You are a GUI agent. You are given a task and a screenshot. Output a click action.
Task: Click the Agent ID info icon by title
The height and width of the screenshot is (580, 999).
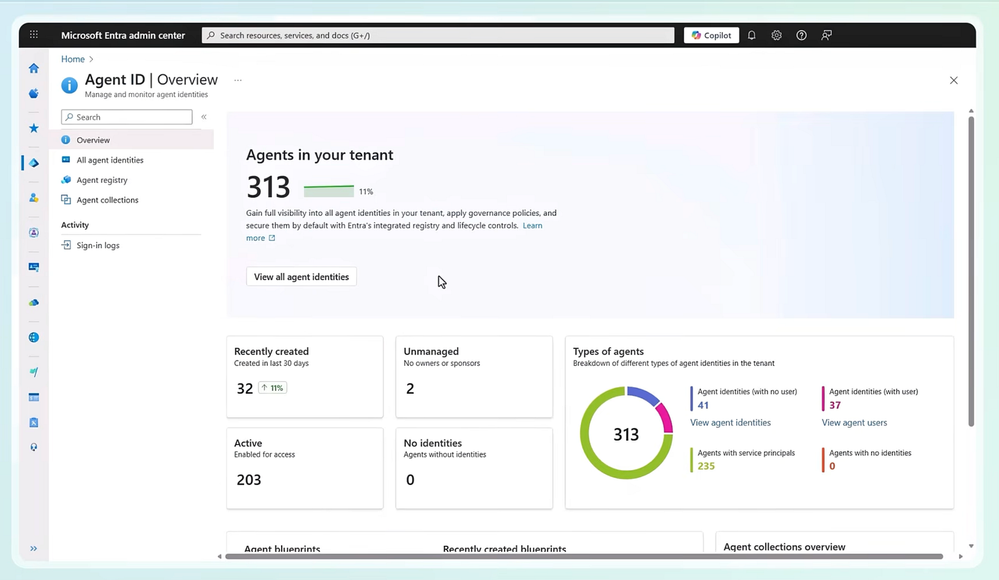[x=69, y=85]
